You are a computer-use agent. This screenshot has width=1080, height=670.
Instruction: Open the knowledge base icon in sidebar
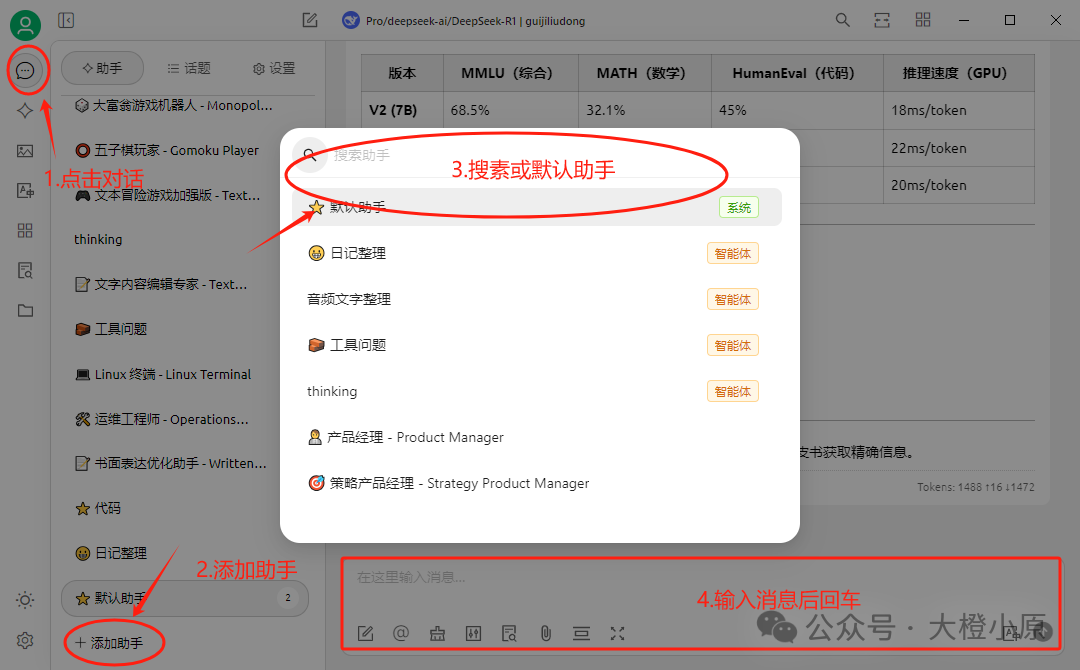point(25,271)
